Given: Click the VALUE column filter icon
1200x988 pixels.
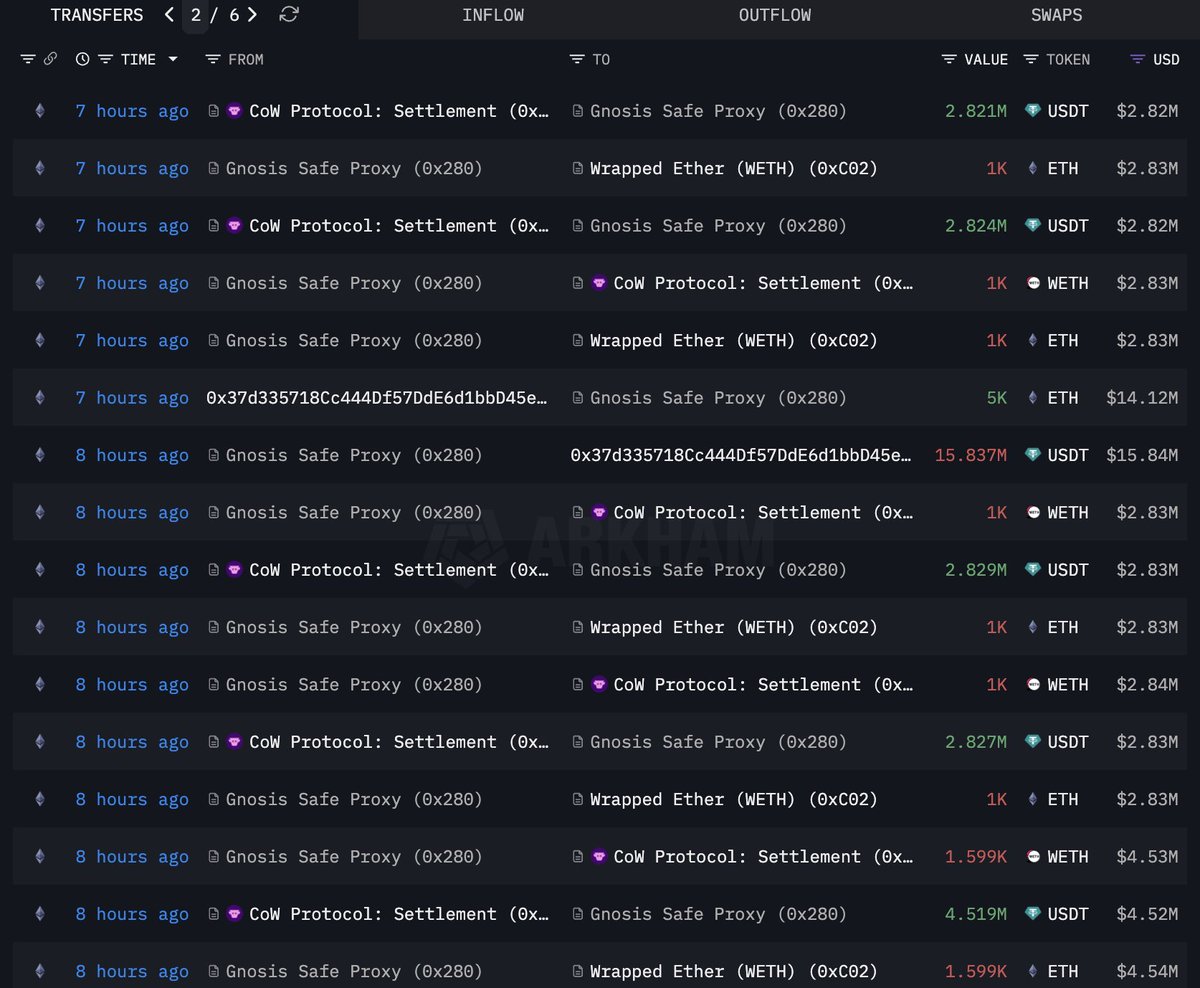Looking at the screenshot, I should [x=949, y=60].
